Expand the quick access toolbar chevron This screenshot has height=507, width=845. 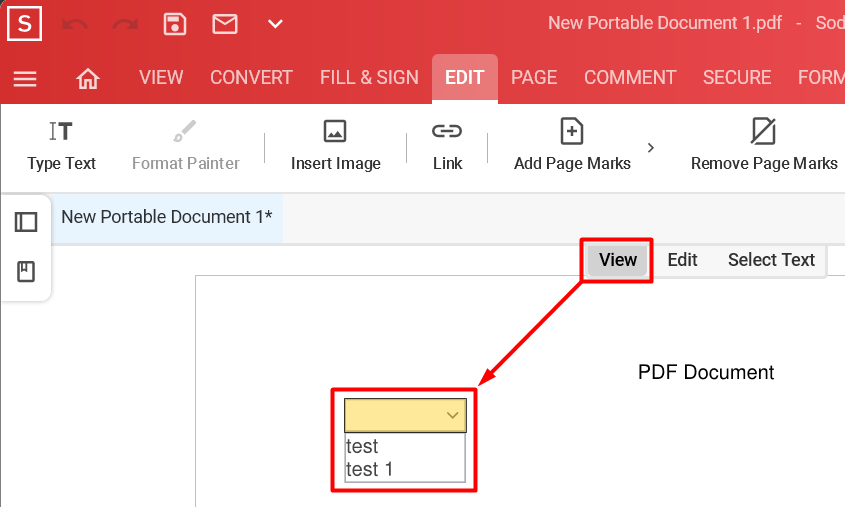[x=275, y=24]
